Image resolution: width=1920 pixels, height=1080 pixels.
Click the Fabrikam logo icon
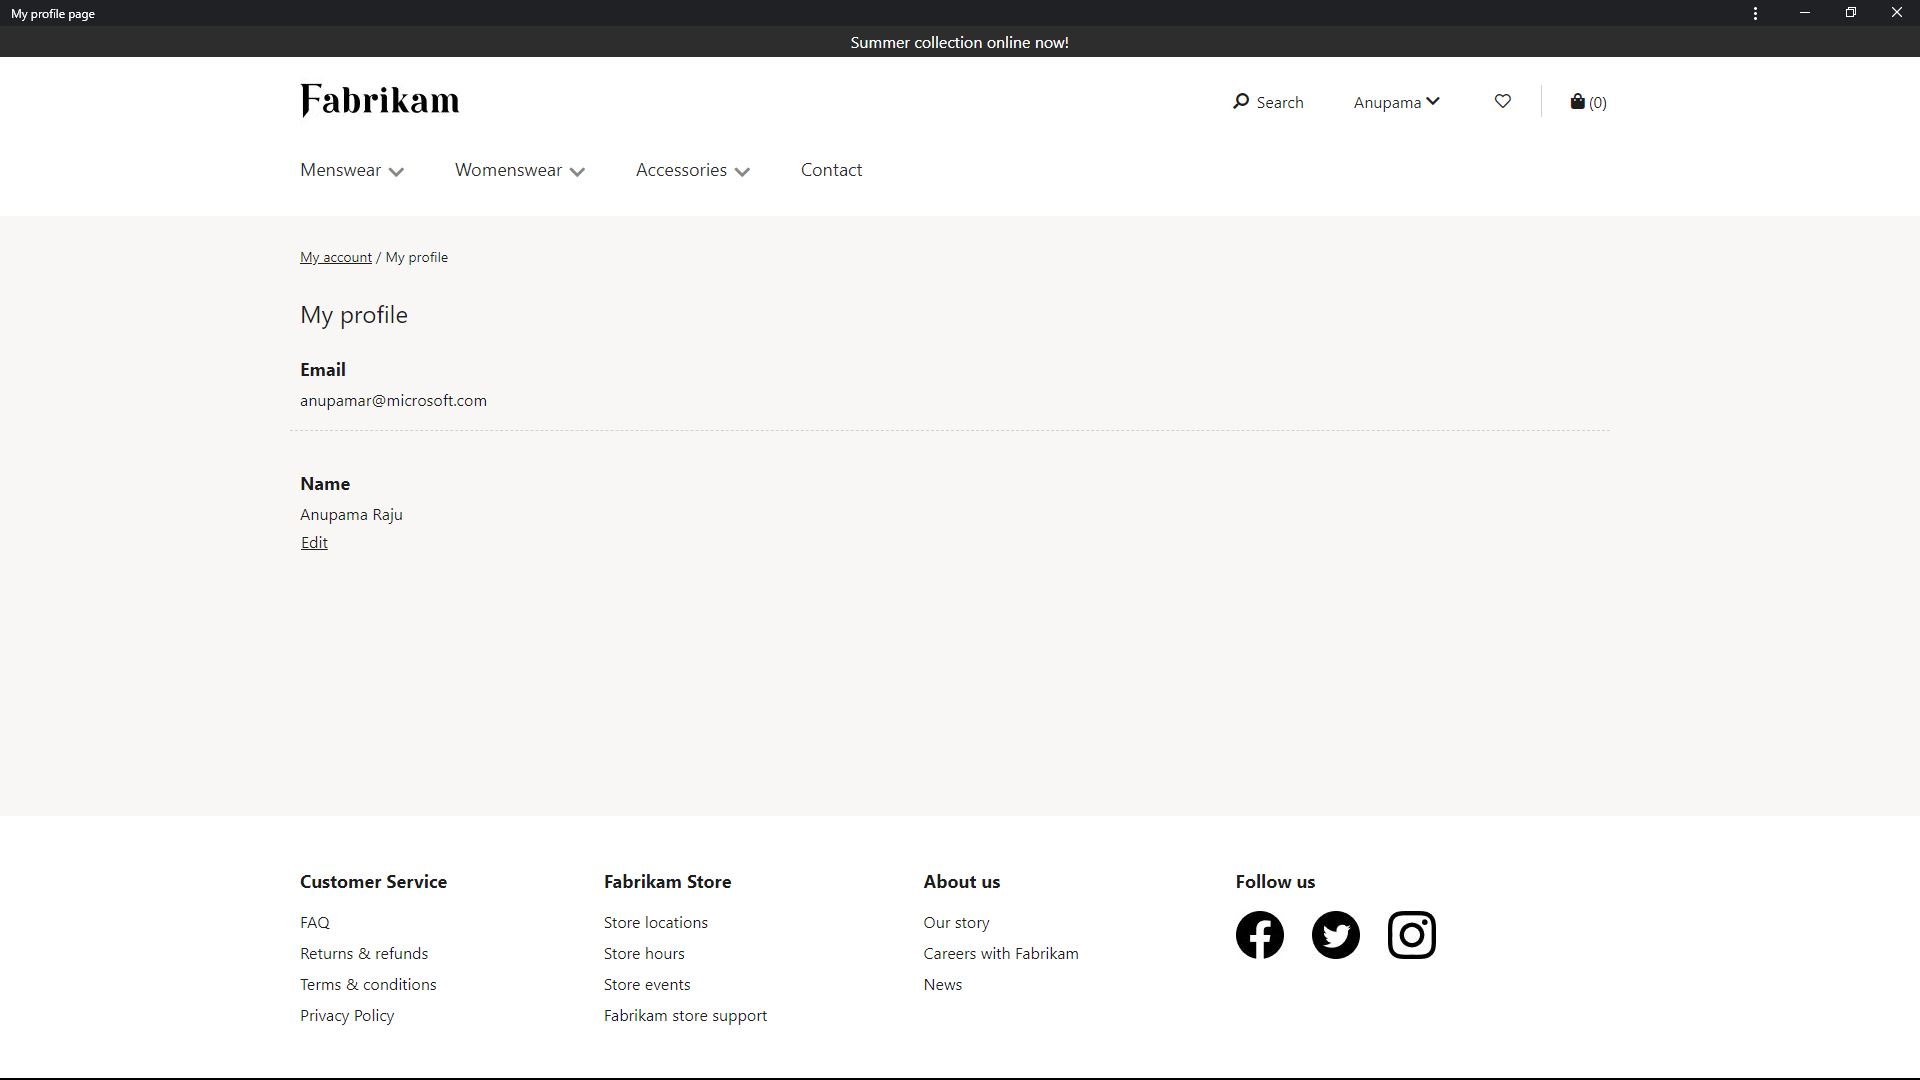coord(378,102)
